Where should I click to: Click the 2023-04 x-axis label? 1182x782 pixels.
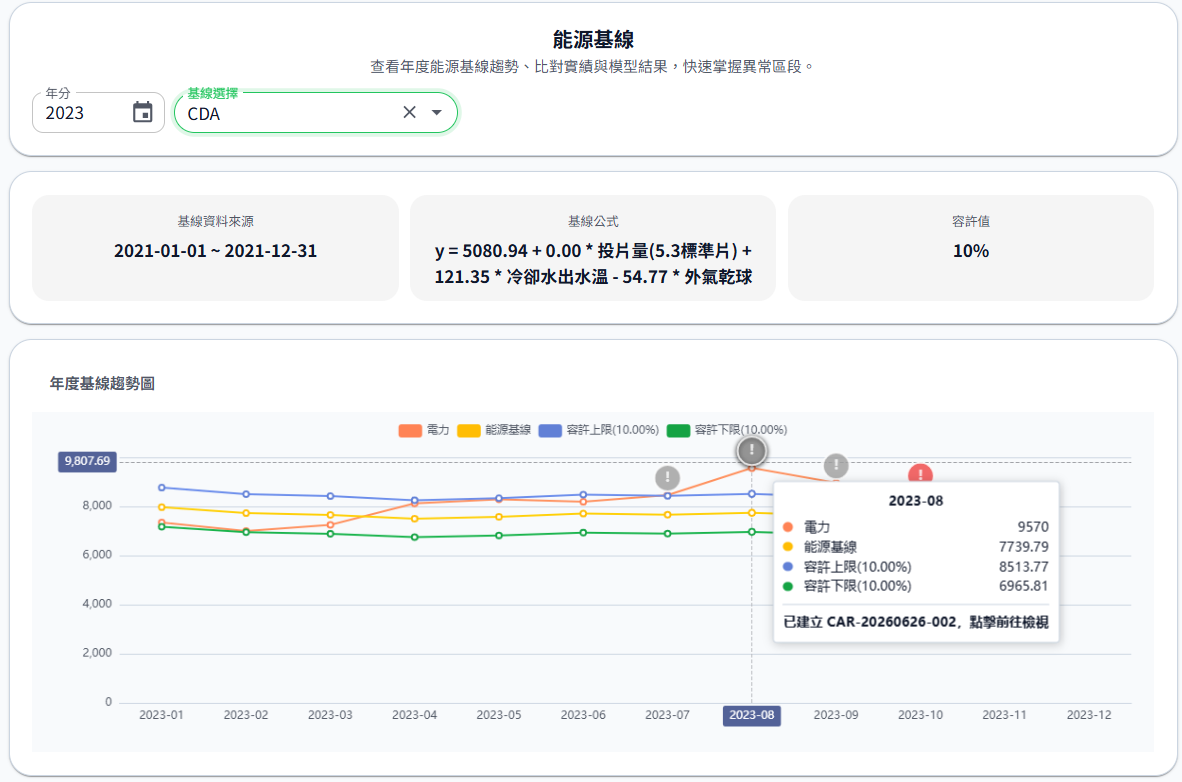point(415,715)
